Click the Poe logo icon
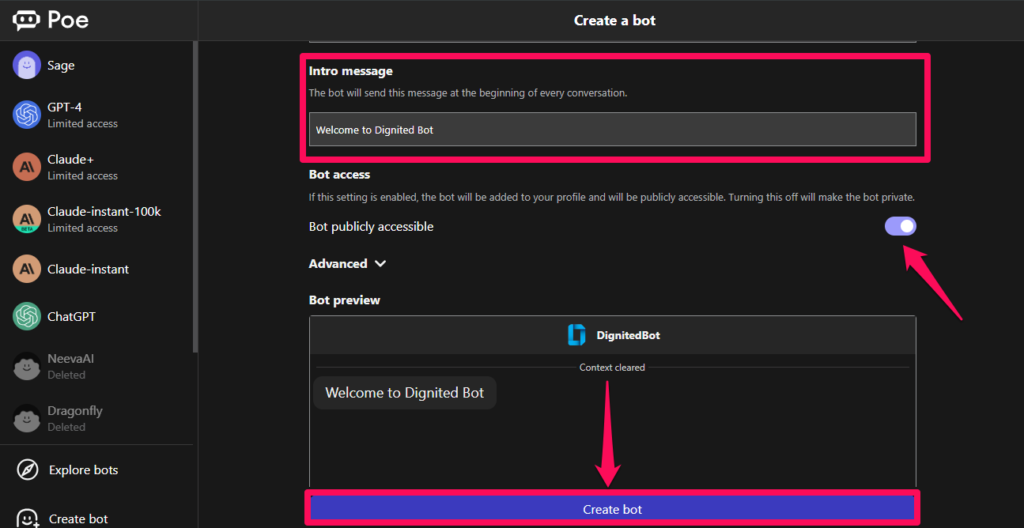 coord(26,20)
